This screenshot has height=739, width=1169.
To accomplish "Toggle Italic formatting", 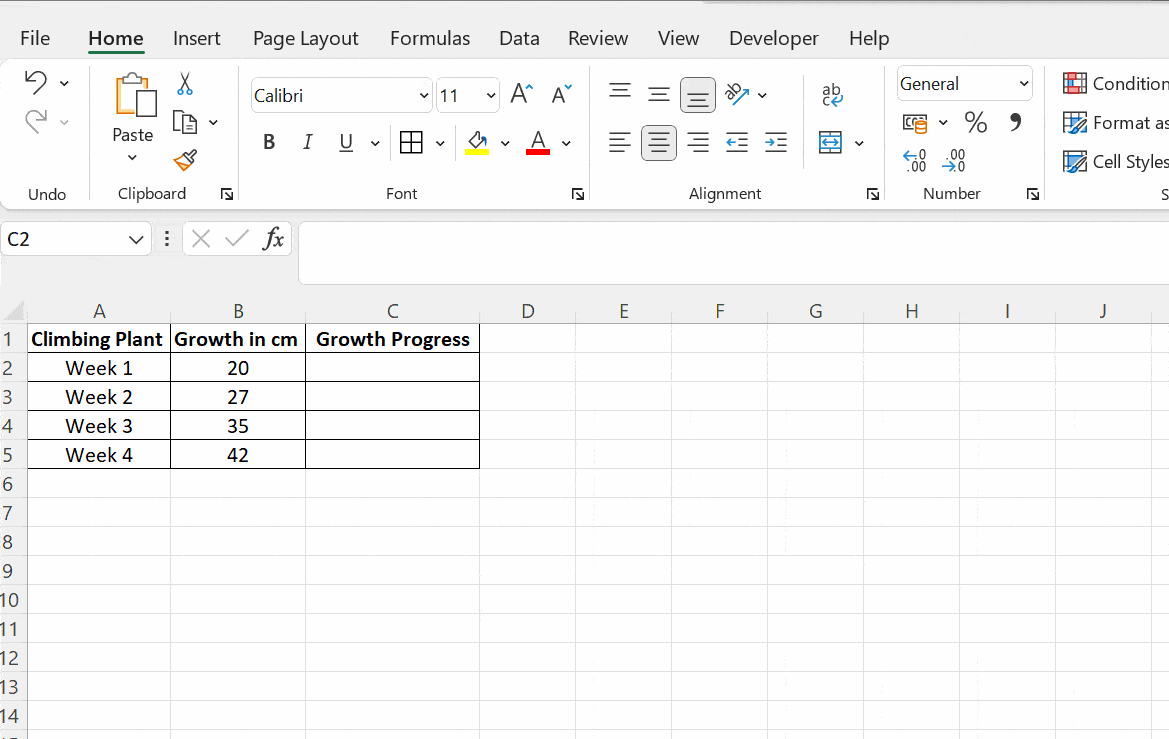I will [x=307, y=142].
